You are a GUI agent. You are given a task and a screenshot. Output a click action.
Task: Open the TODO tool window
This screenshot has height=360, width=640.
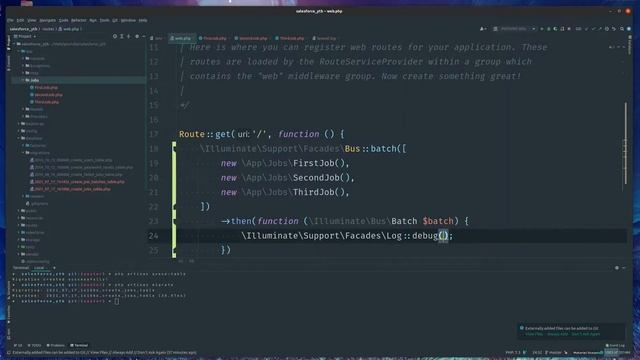35,346
